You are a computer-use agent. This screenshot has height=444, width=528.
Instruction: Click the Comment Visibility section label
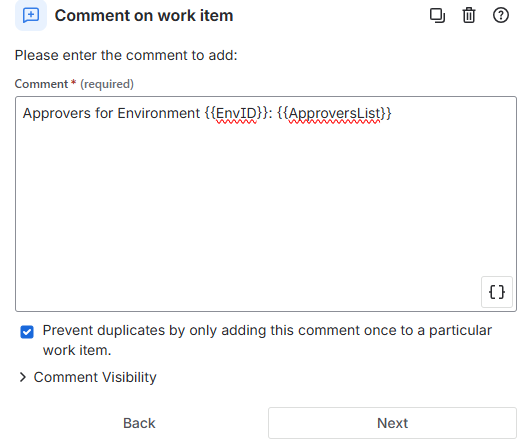[x=95, y=377]
